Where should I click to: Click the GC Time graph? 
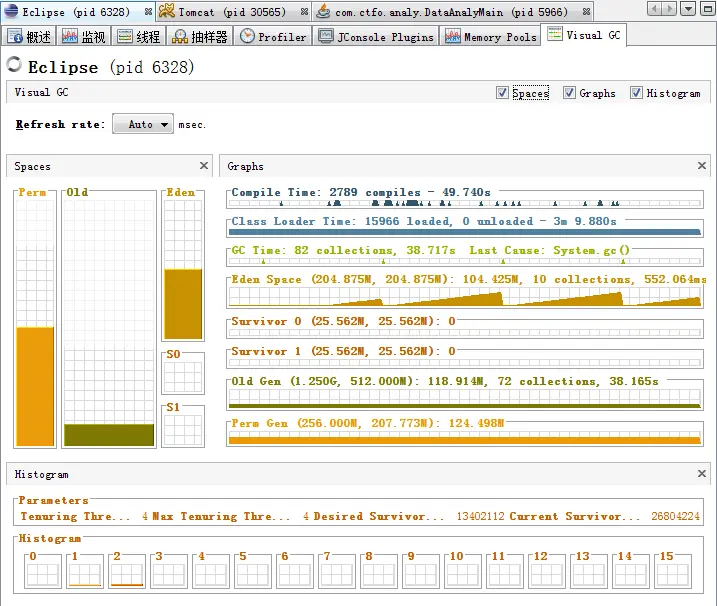click(465, 260)
